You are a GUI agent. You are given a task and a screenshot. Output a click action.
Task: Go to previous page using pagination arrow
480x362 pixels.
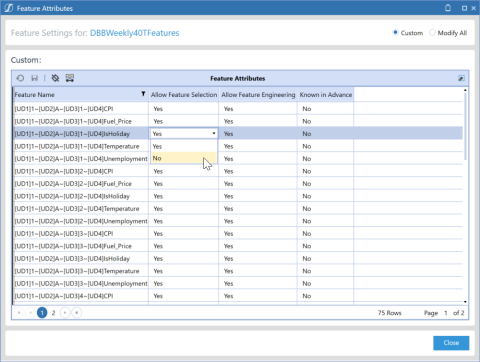[30, 313]
